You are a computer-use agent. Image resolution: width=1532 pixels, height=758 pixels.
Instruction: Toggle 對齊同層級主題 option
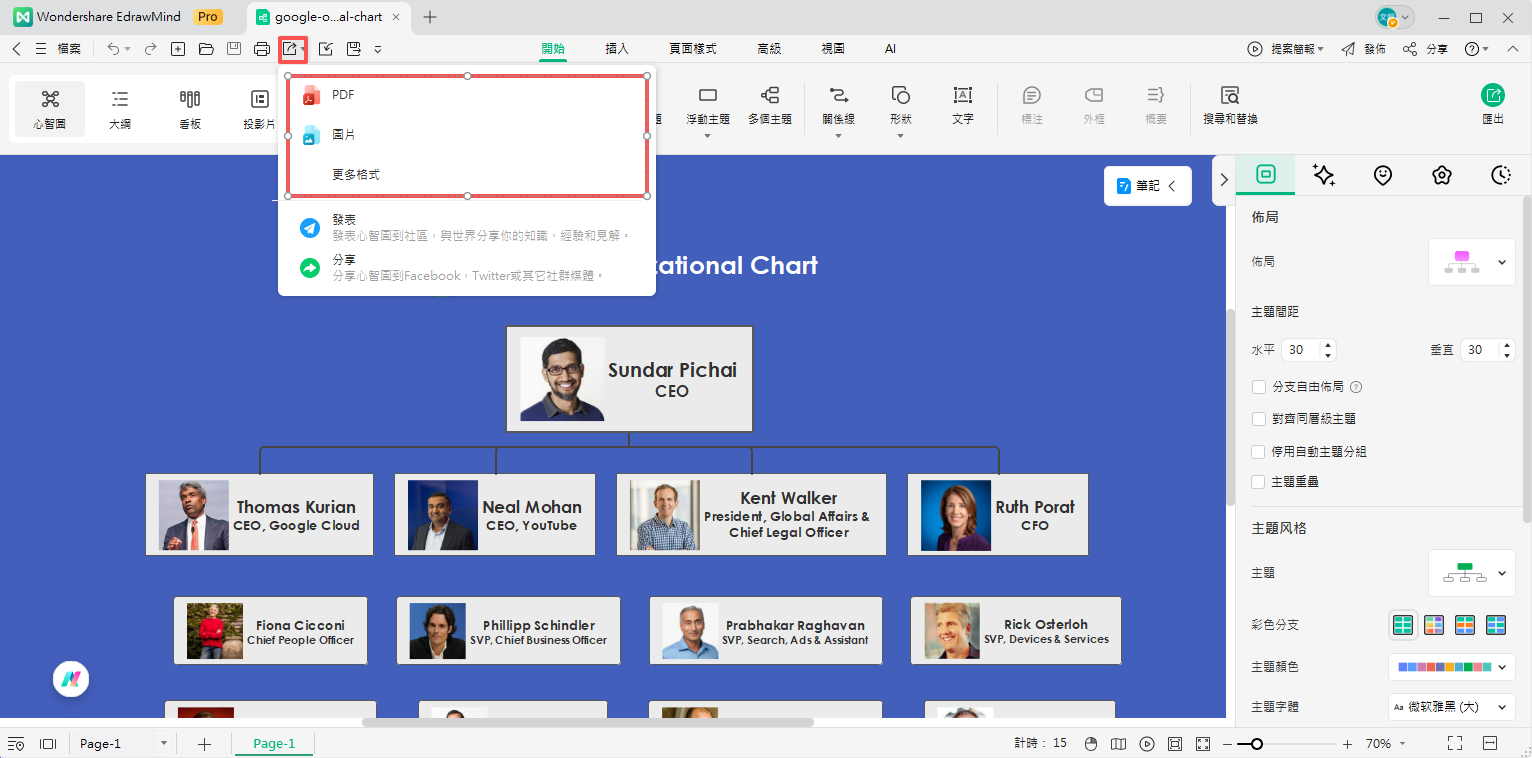point(1258,419)
